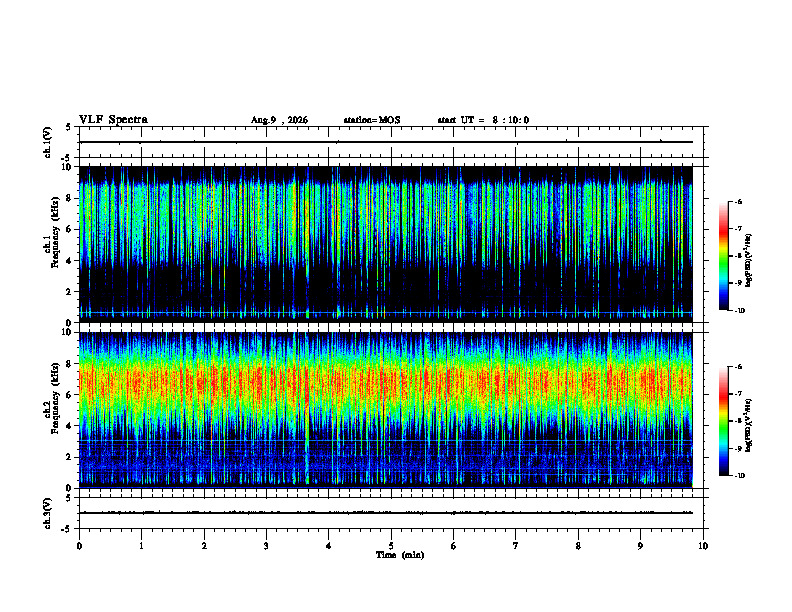Click the ch.1 spectrogram color scale bar

point(723,256)
